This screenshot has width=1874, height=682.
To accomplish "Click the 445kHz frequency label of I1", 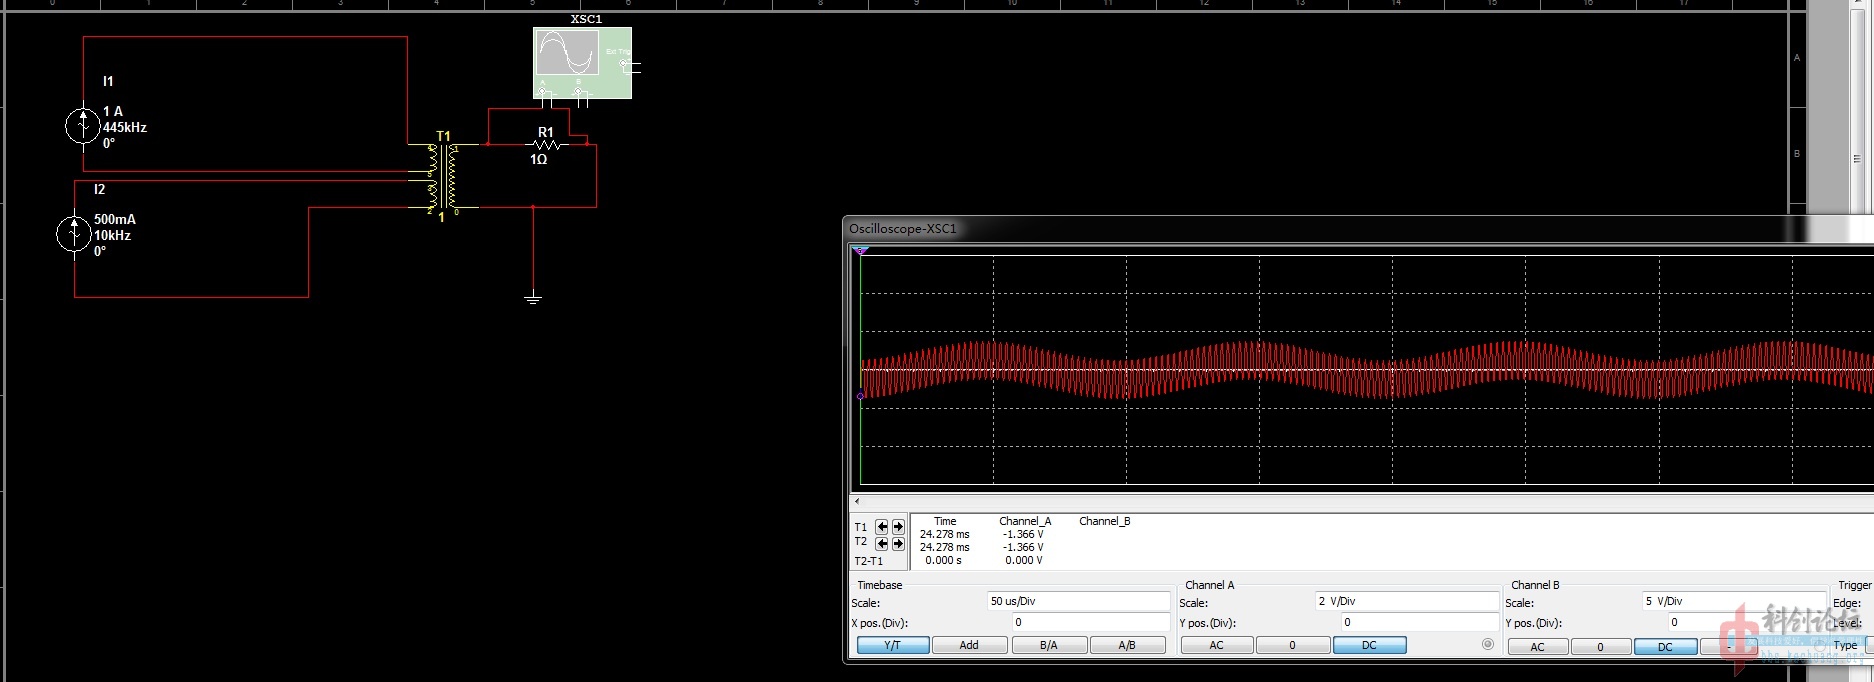I will click(x=125, y=127).
